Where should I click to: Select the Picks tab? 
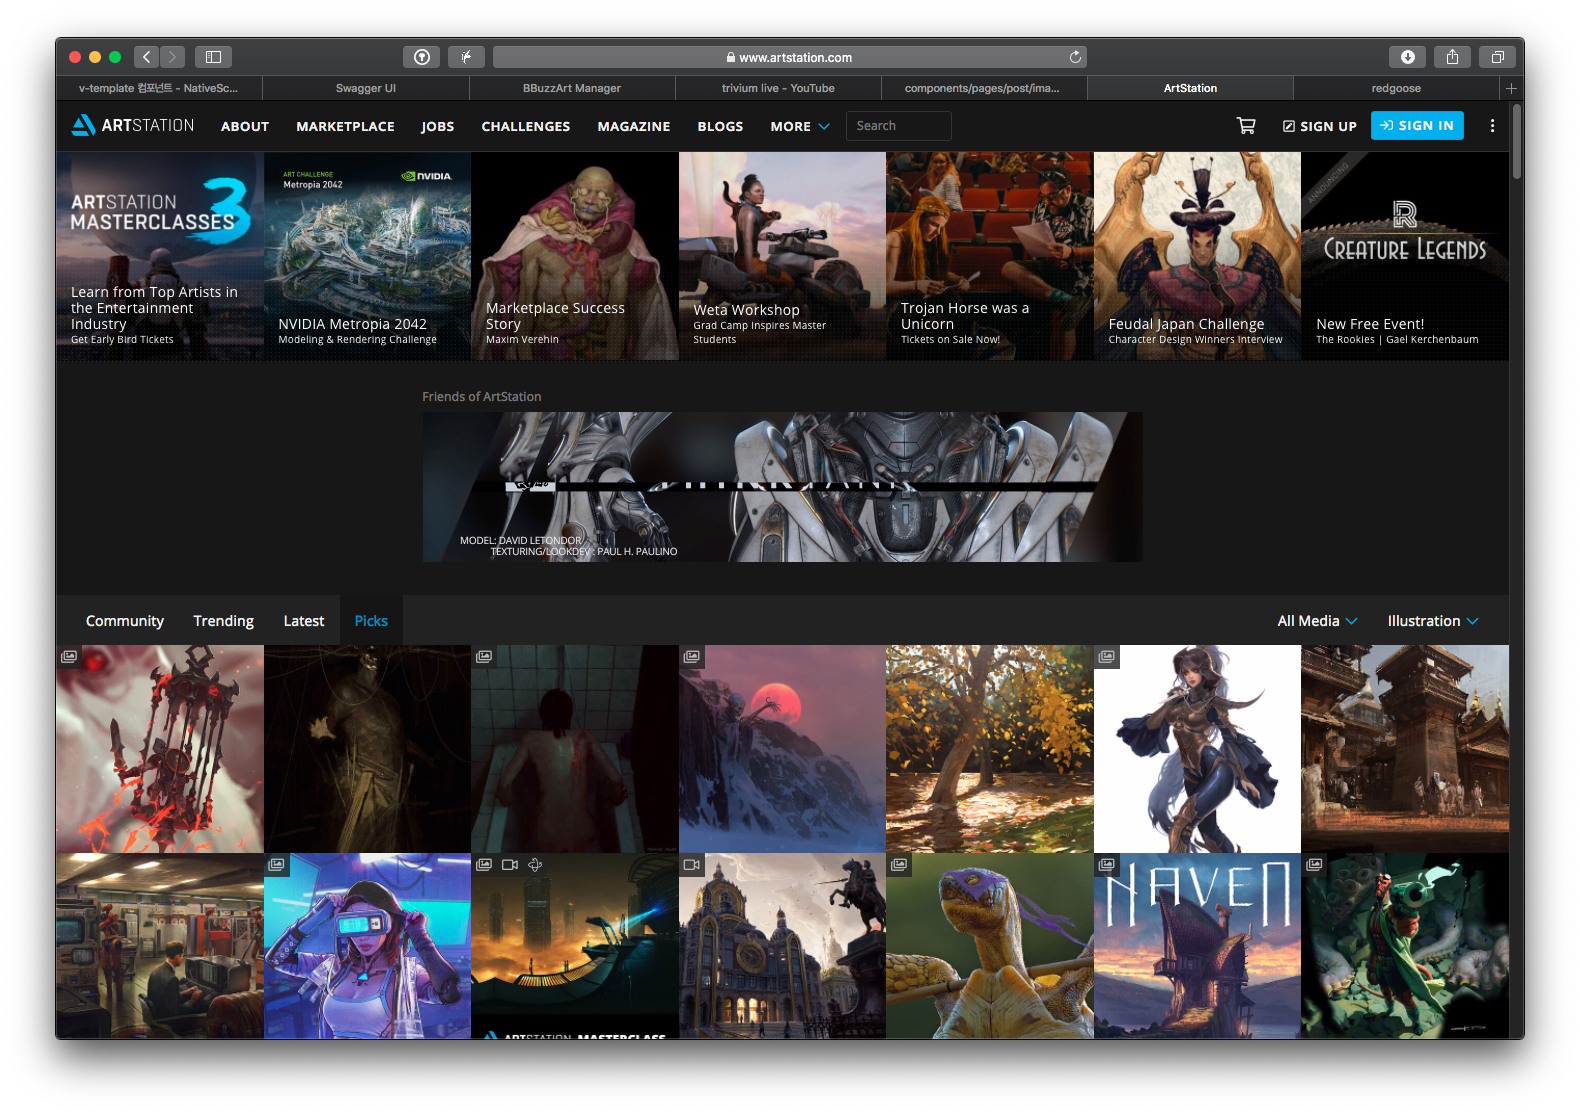tap(371, 621)
